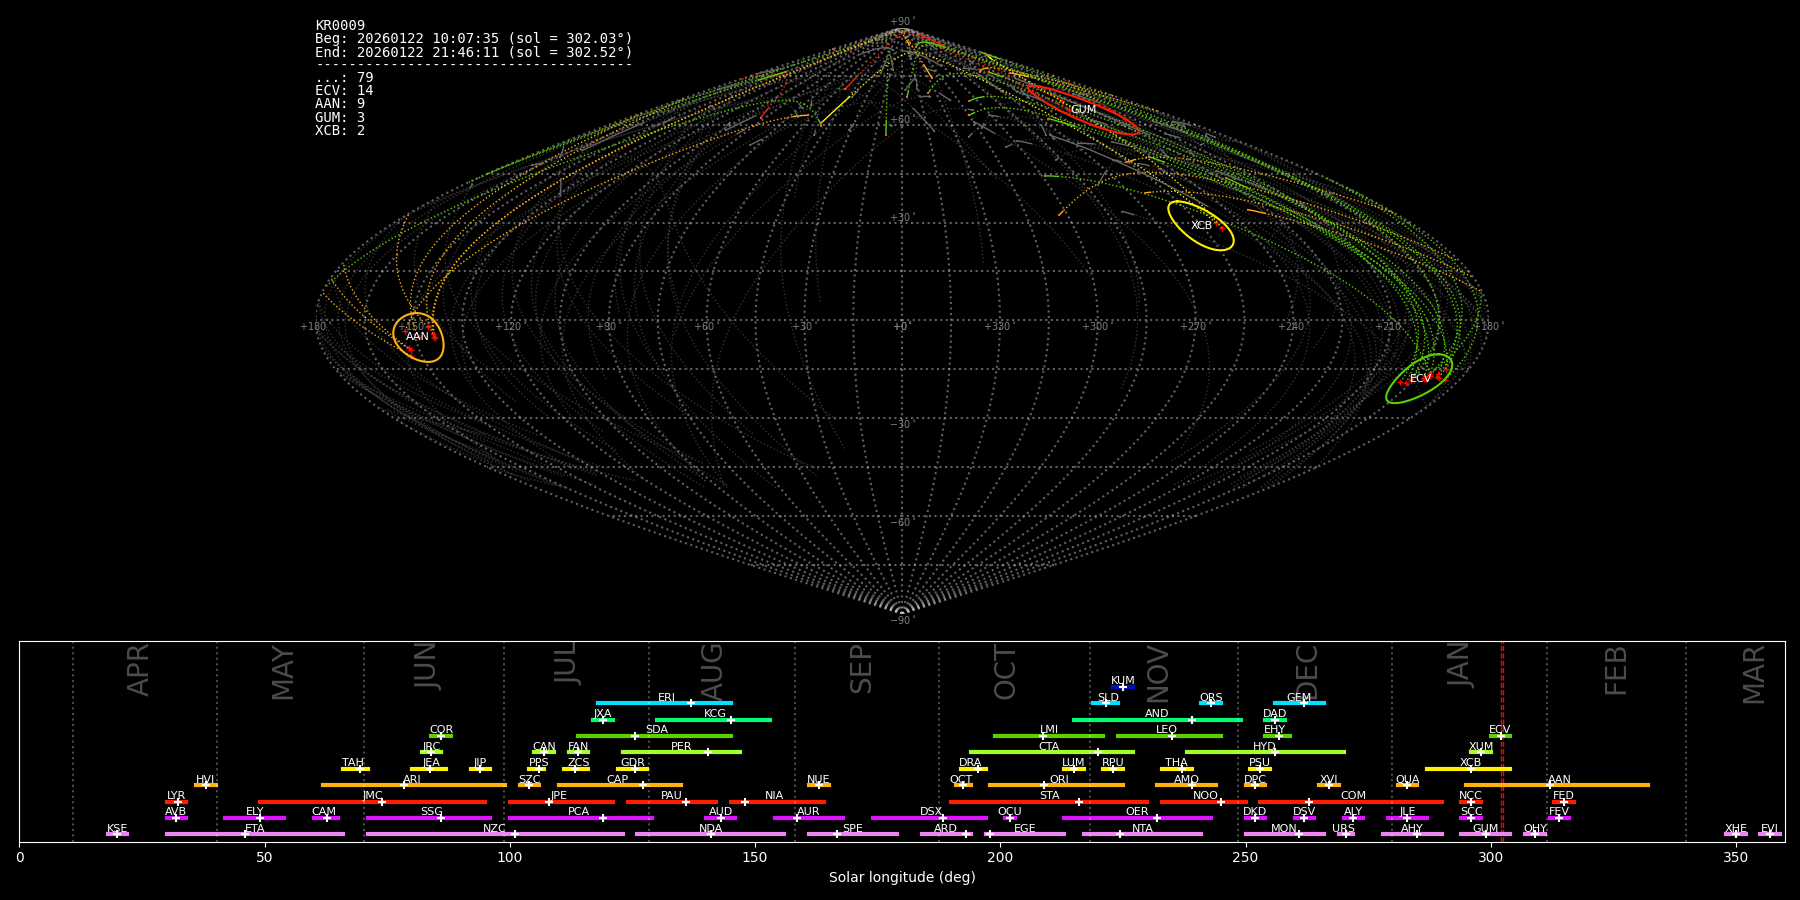Viewport: 1800px width, 900px height.
Task: Click the COM shower bar in timeline
Action: (1351, 802)
